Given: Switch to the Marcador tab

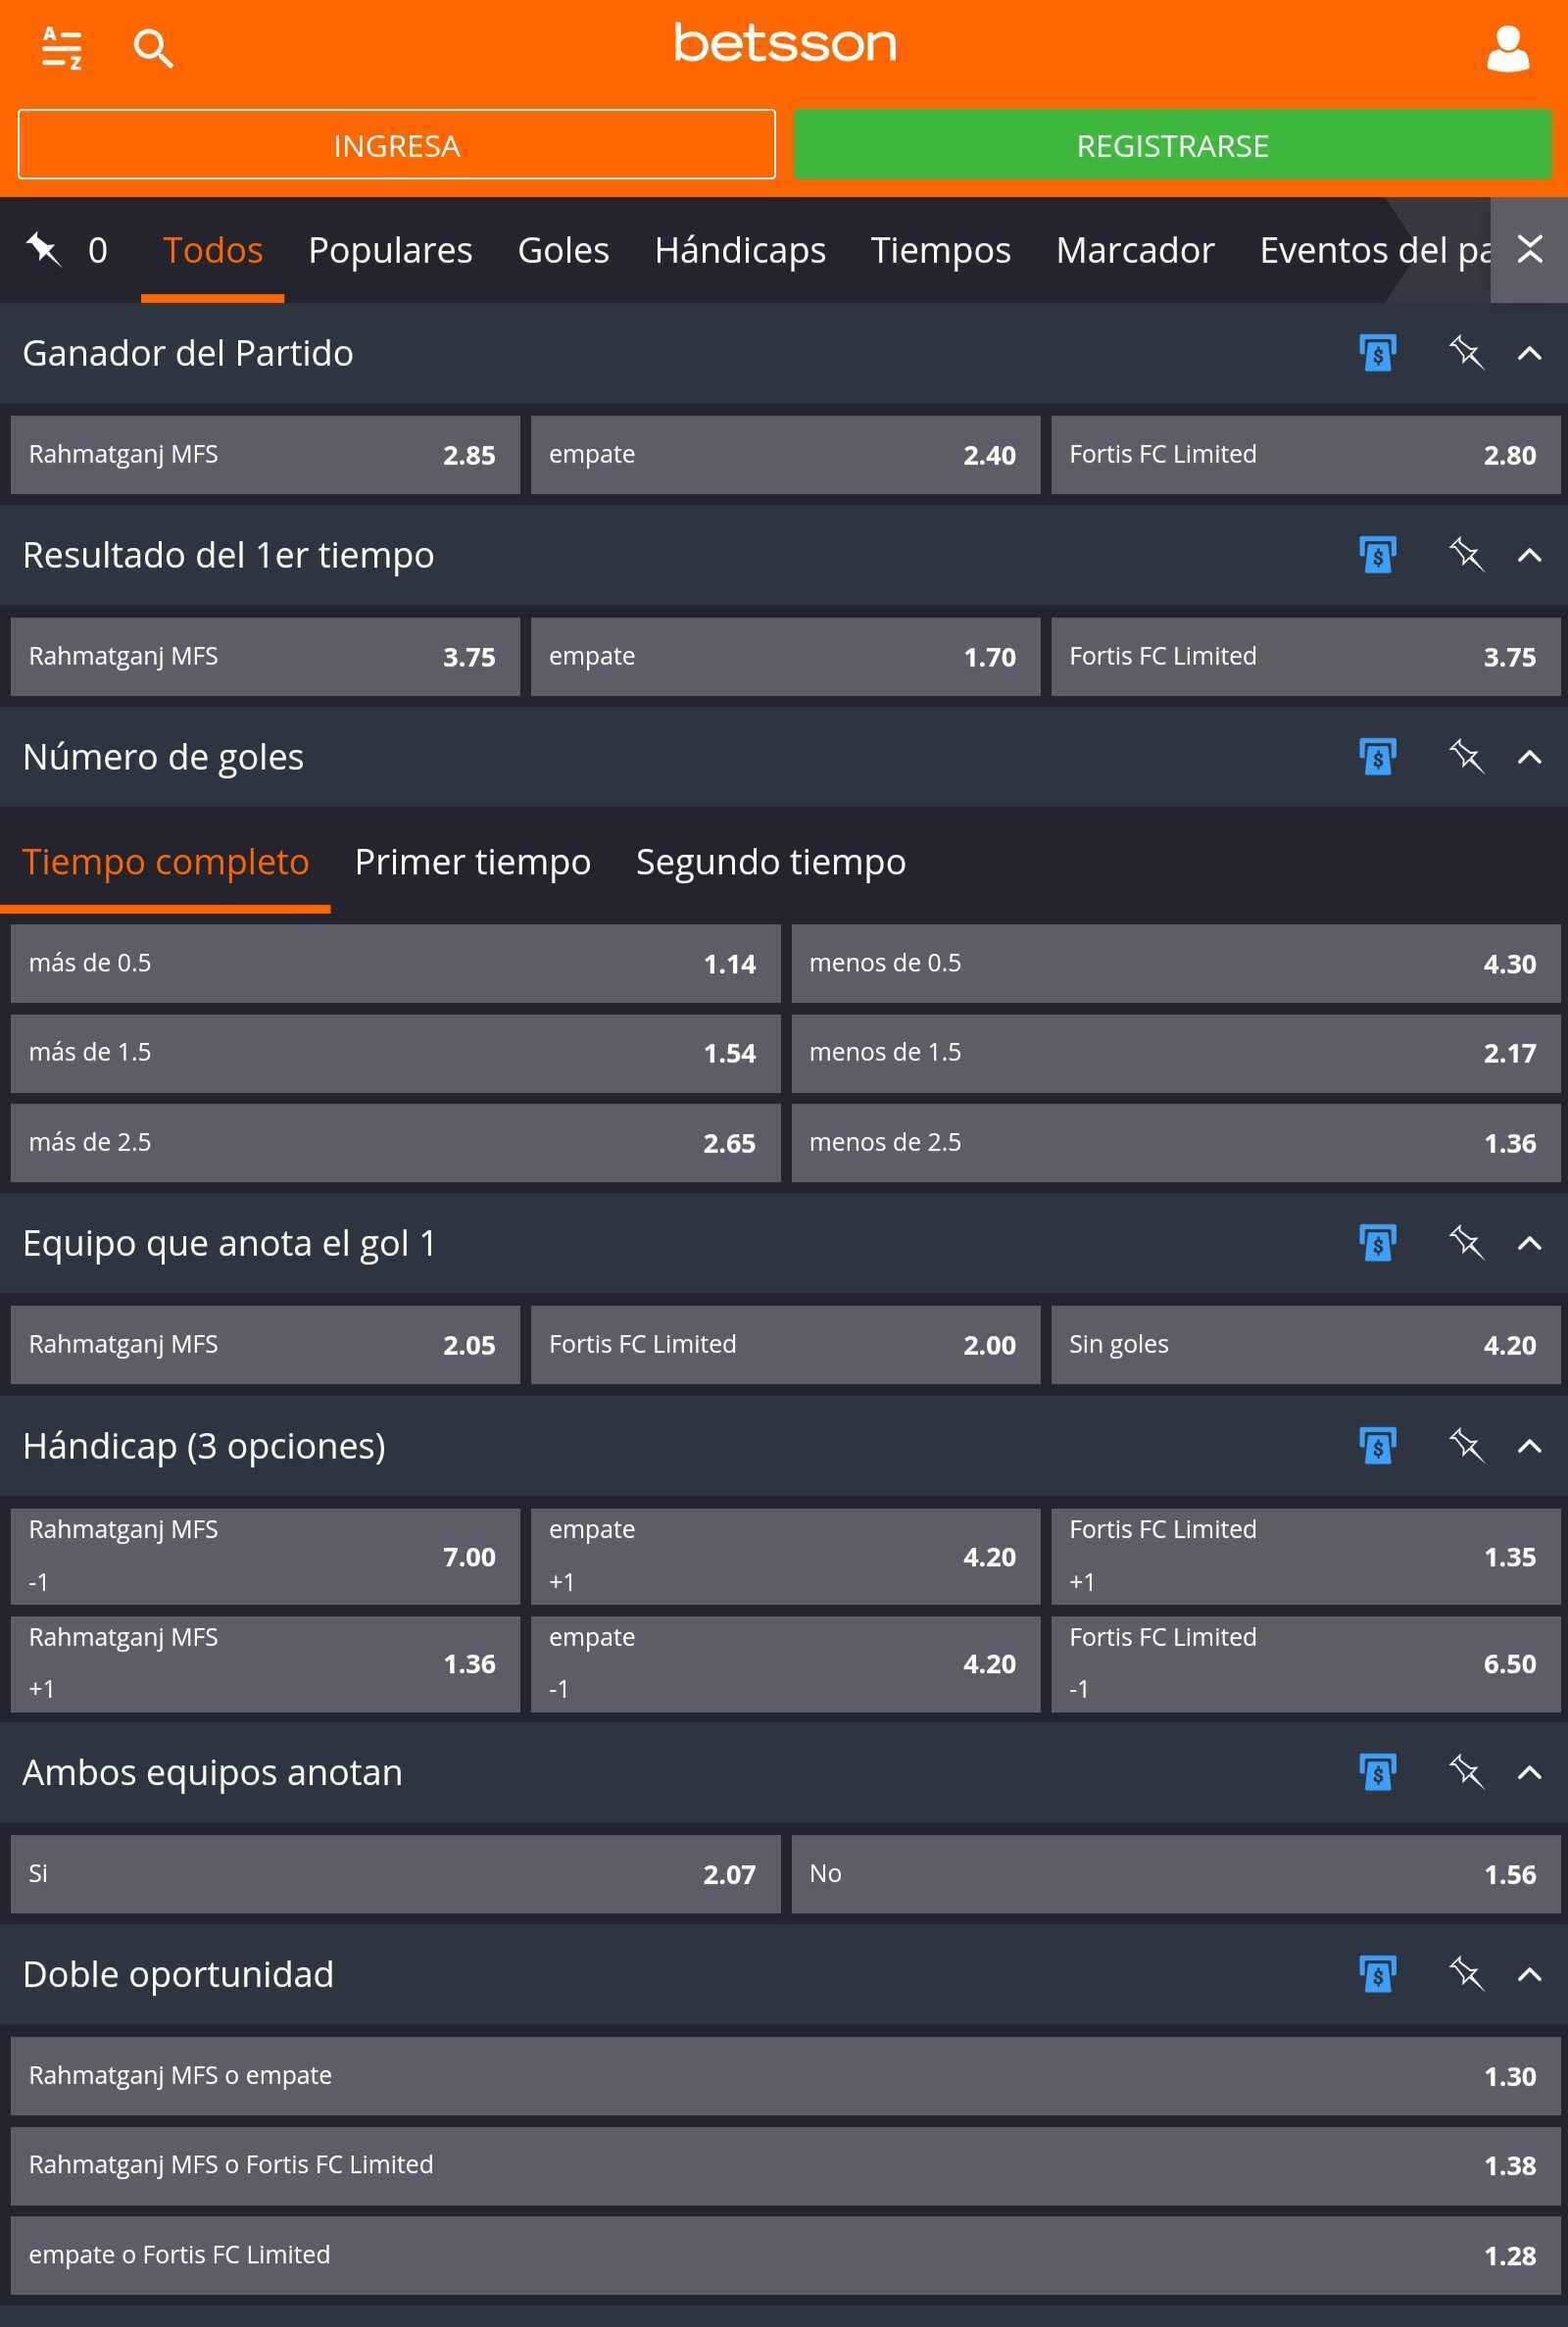Looking at the screenshot, I should pos(1135,250).
